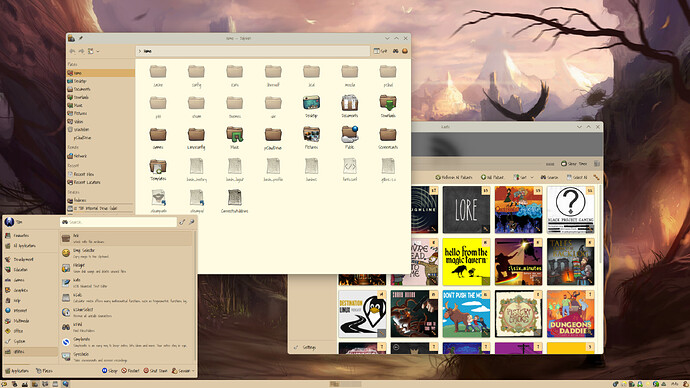The height and width of the screenshot is (388, 690).
Task: Click pin icon in Dolphin title bar
Action: pyautogui.click(x=81, y=38)
